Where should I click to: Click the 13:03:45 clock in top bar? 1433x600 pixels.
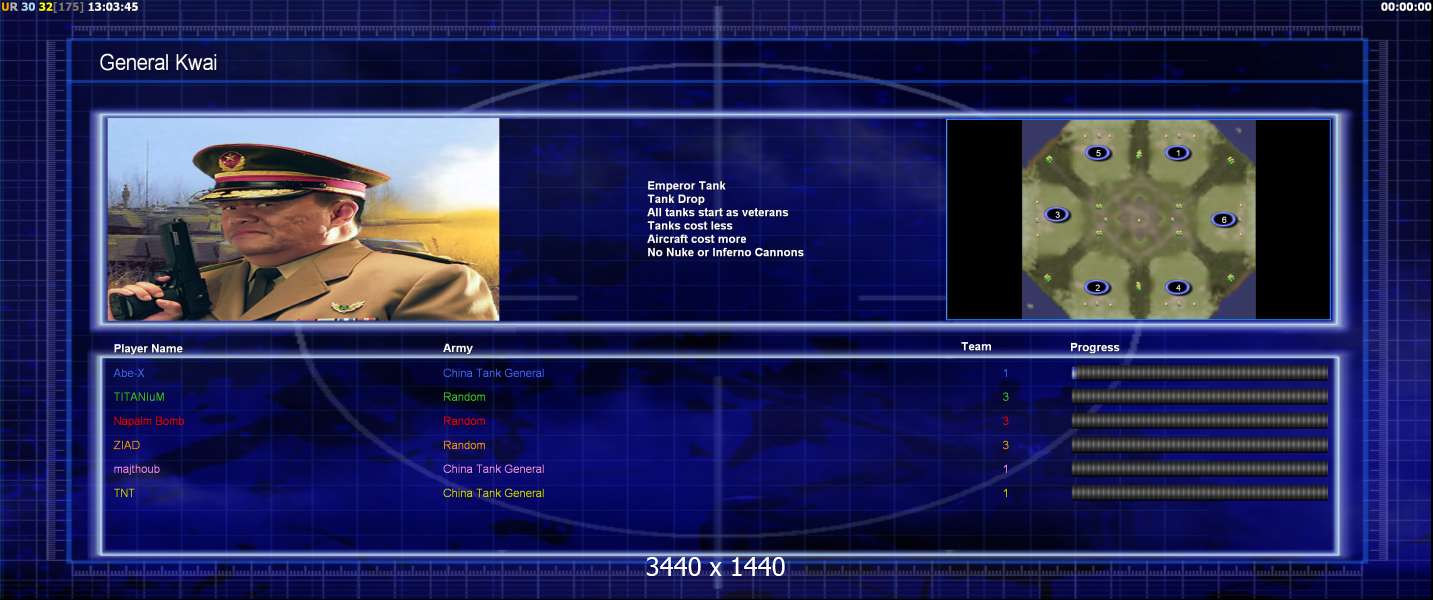coord(113,7)
